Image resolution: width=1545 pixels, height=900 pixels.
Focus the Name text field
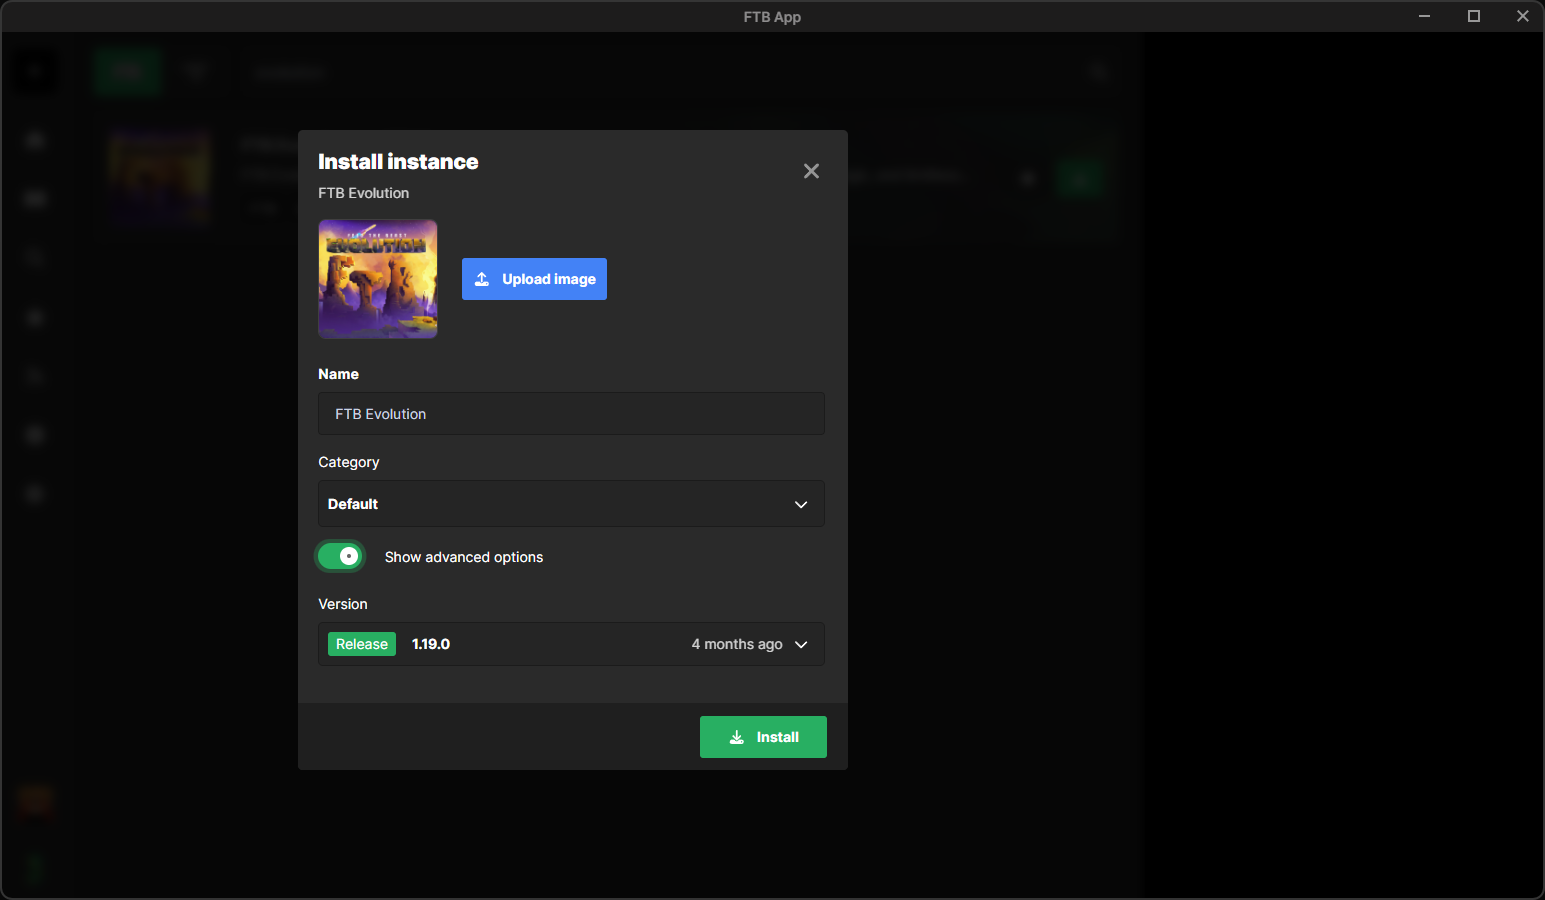(570, 414)
